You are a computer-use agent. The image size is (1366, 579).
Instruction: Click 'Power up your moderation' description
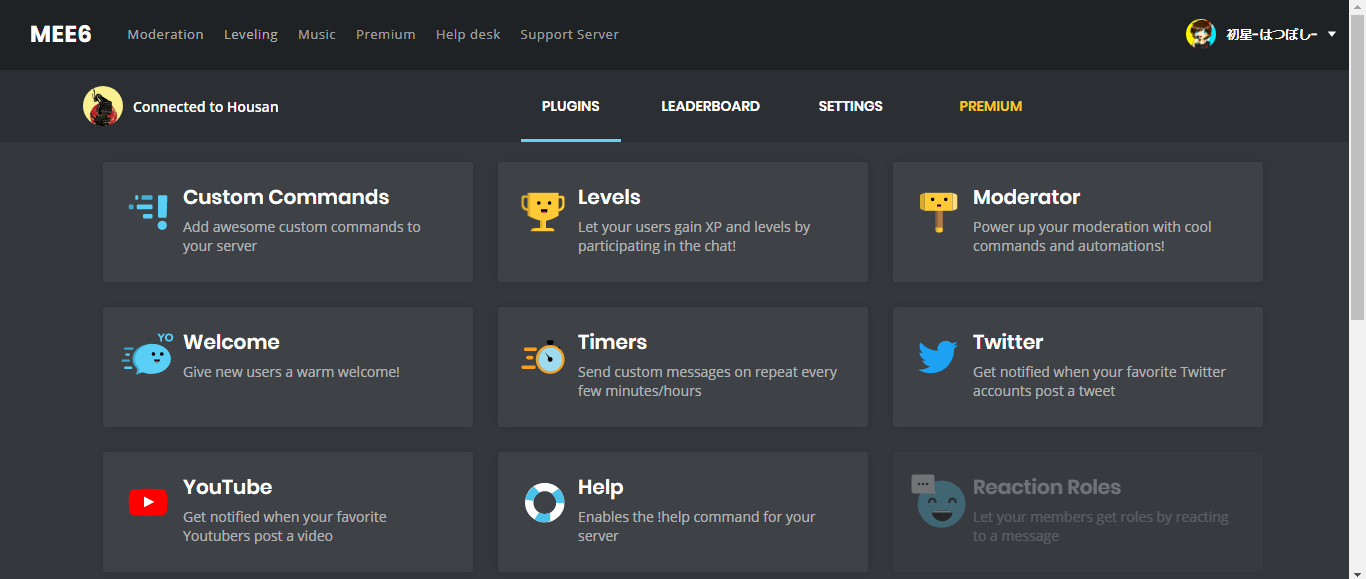[1092, 236]
